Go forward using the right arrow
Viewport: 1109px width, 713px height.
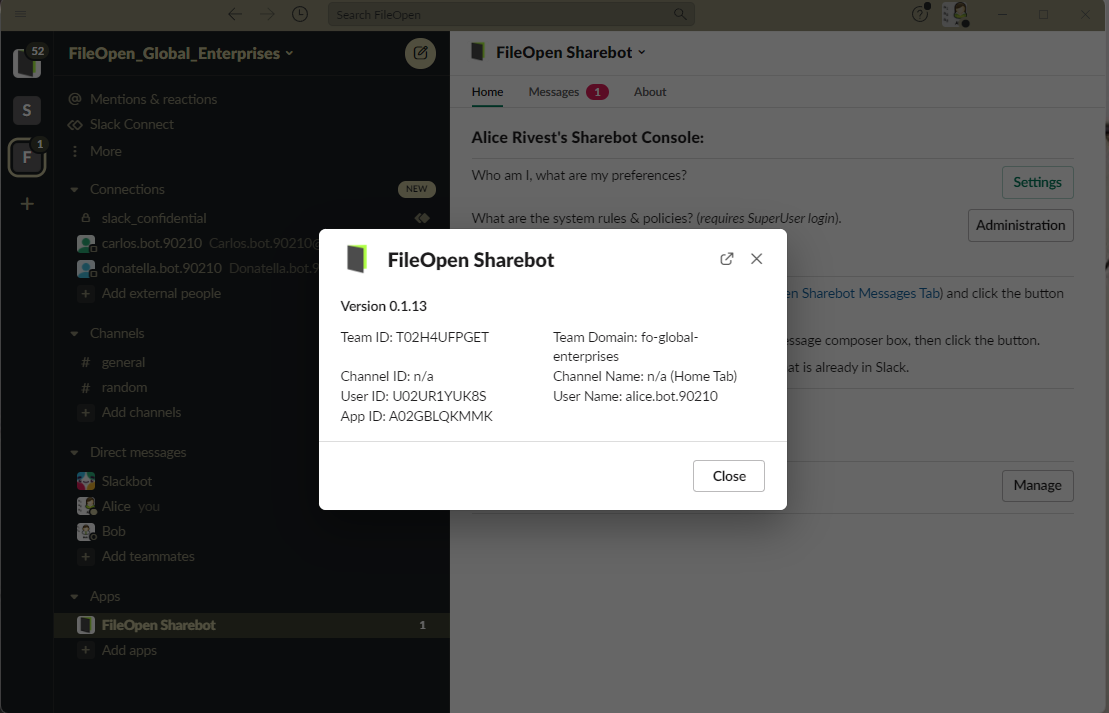coord(267,14)
